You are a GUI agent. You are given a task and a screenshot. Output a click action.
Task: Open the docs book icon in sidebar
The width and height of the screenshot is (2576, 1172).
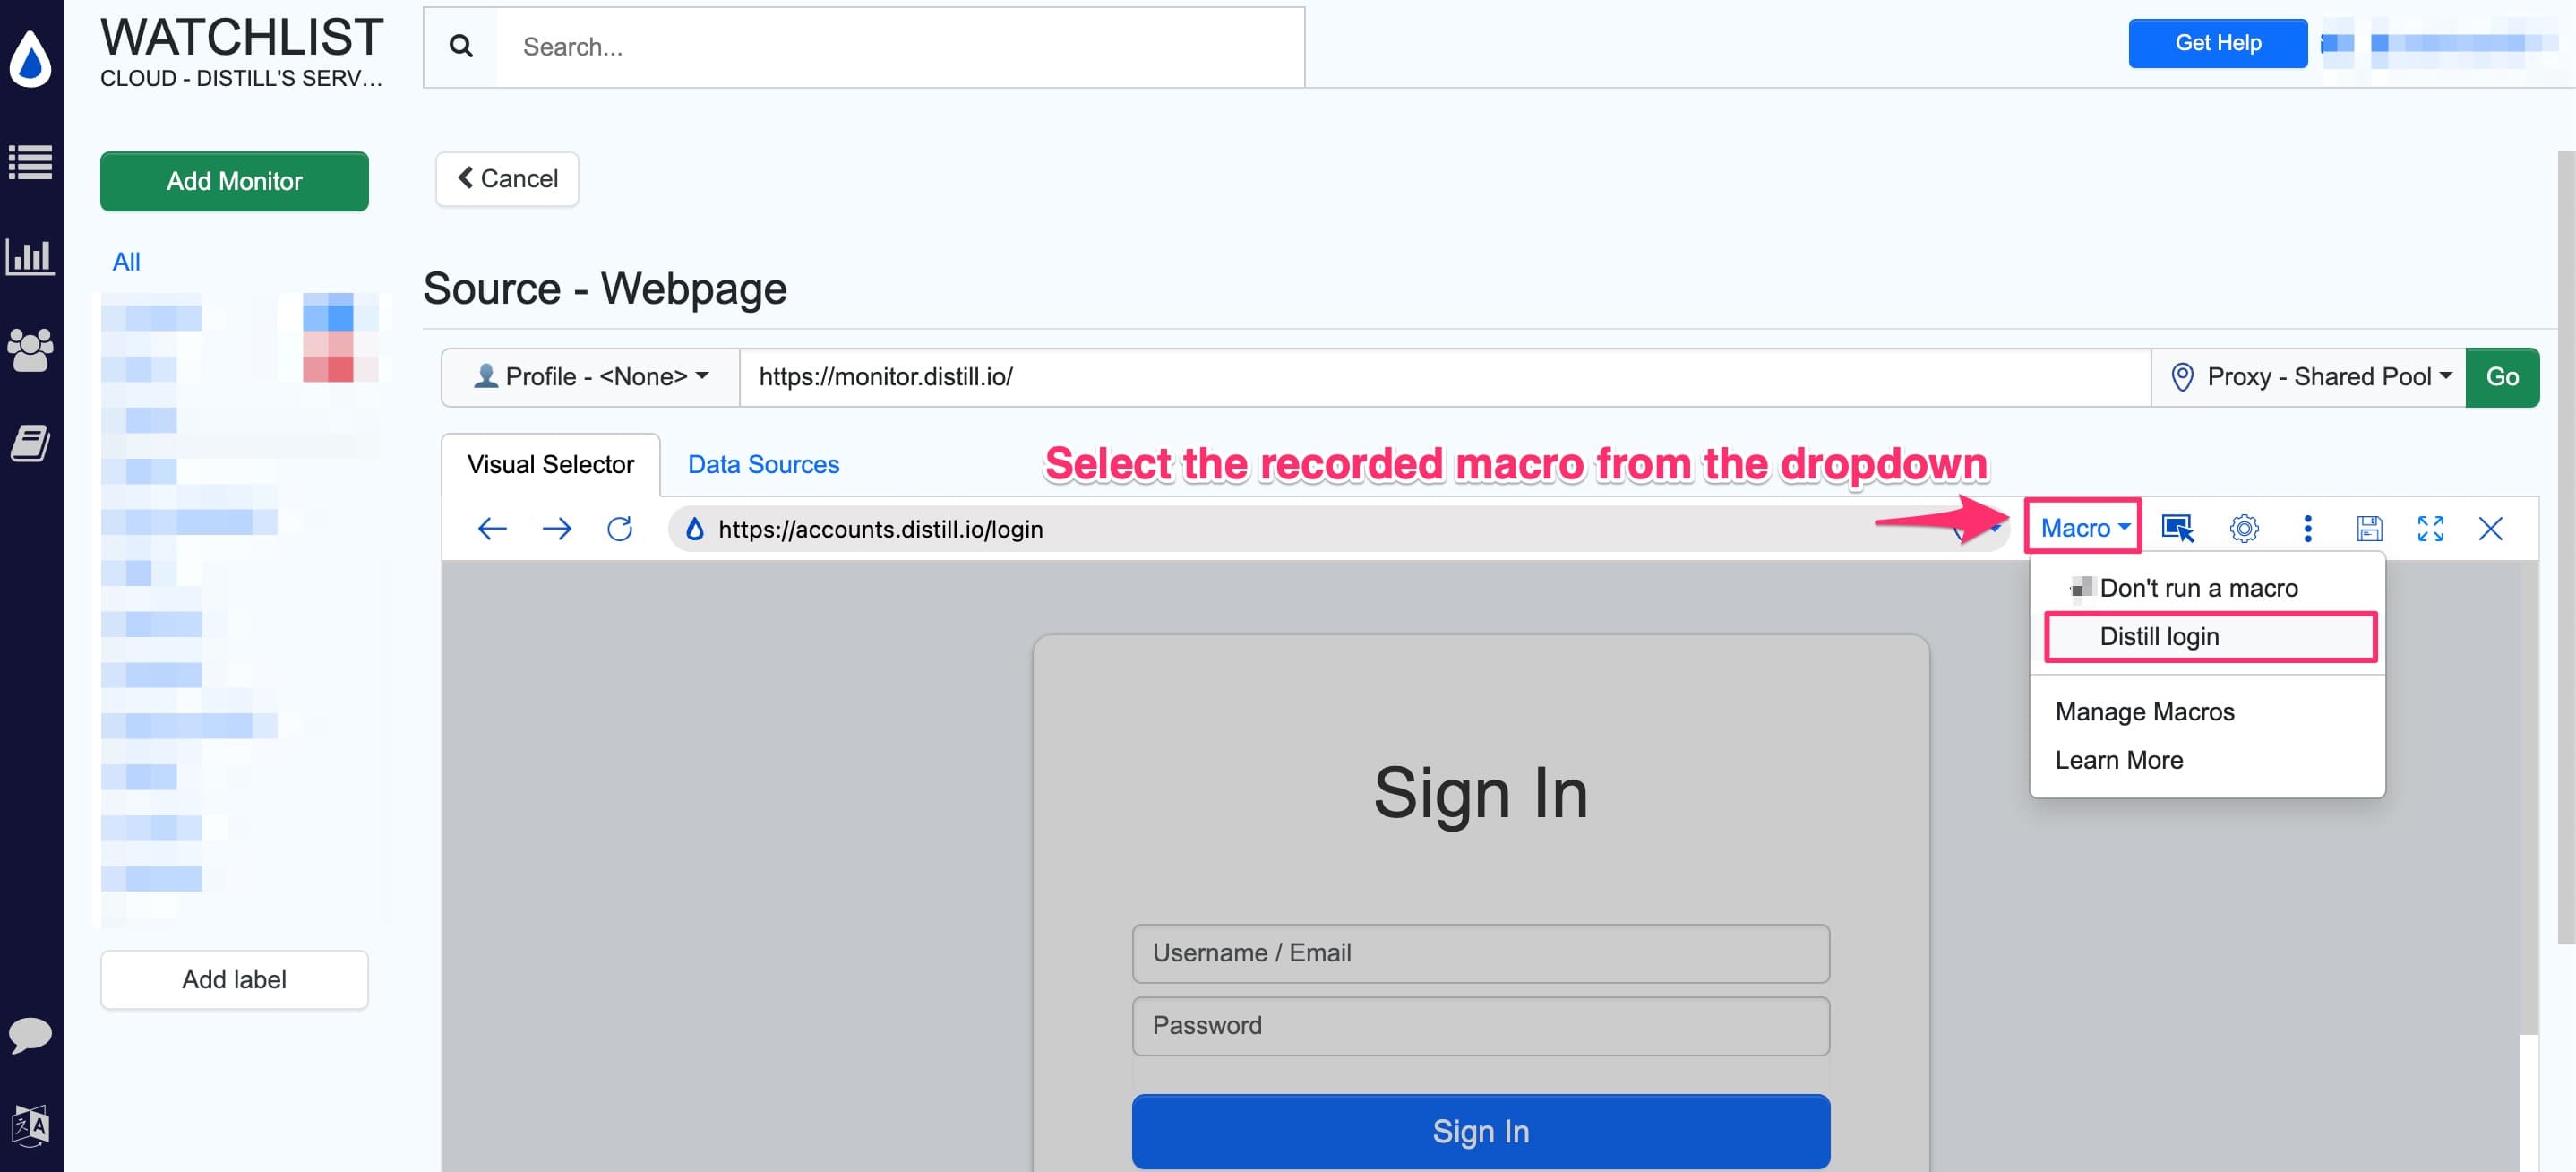pos(31,443)
